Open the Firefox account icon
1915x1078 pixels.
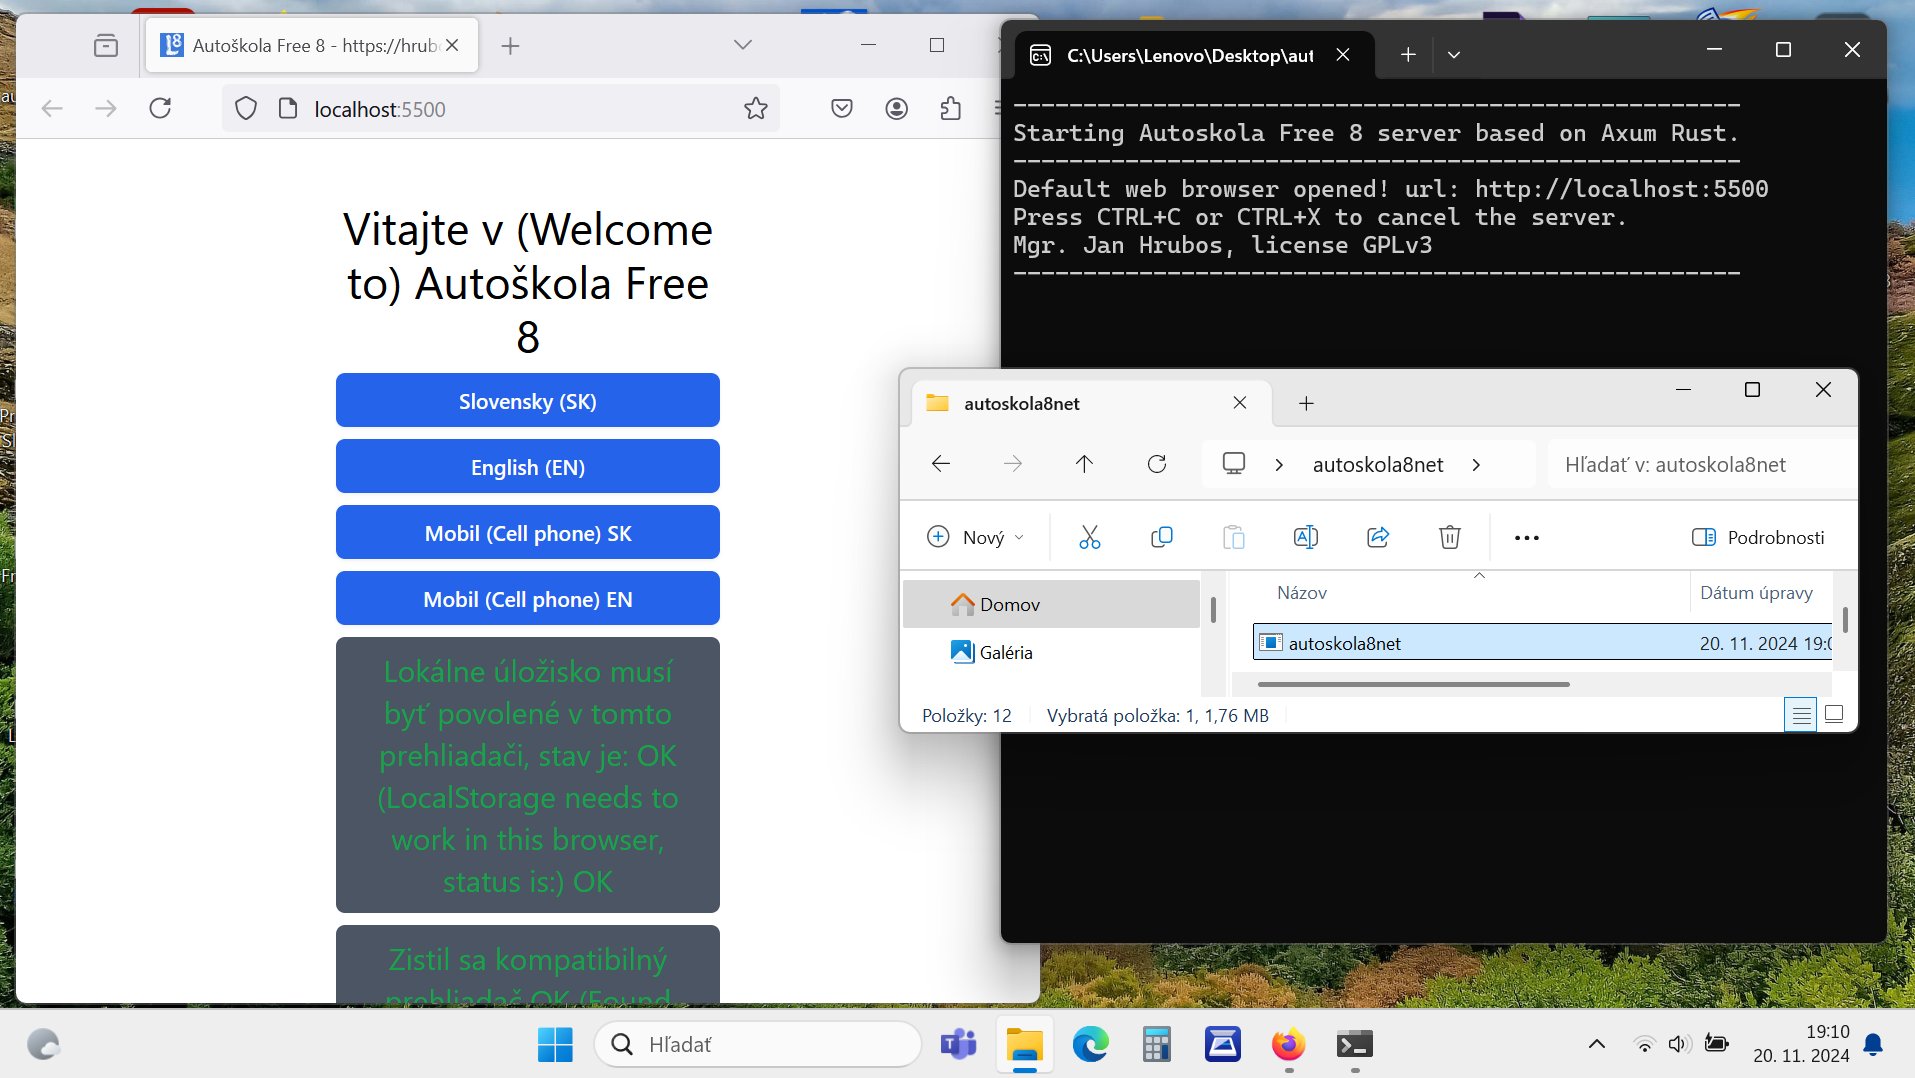[897, 108]
